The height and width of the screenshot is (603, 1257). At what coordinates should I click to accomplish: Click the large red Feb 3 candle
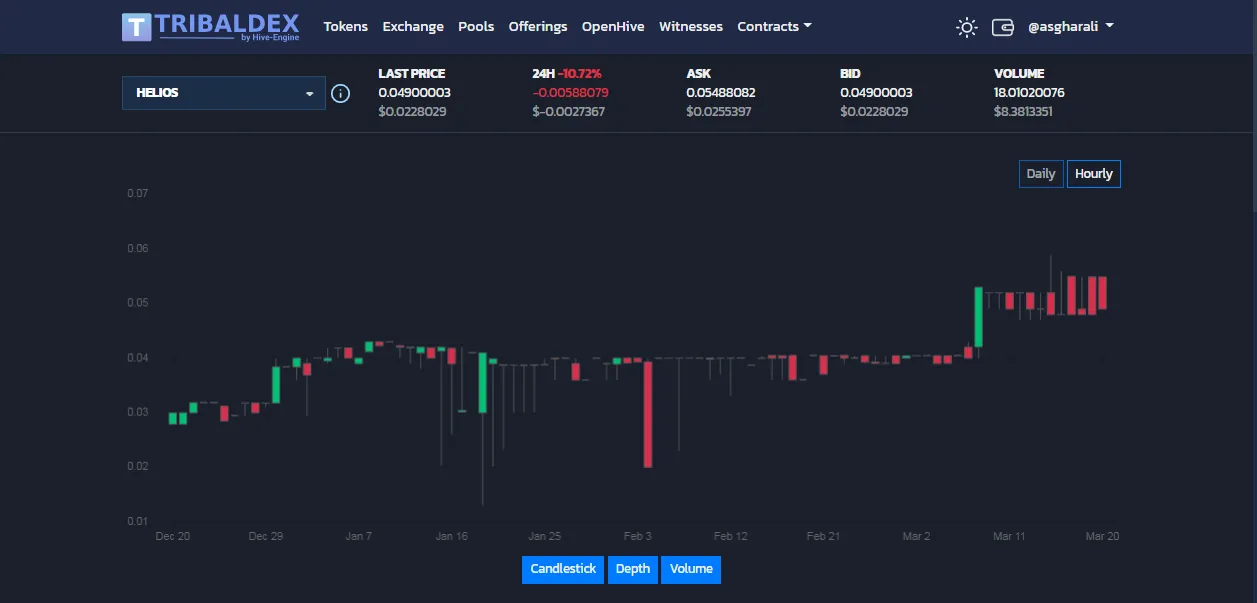[x=648, y=414]
